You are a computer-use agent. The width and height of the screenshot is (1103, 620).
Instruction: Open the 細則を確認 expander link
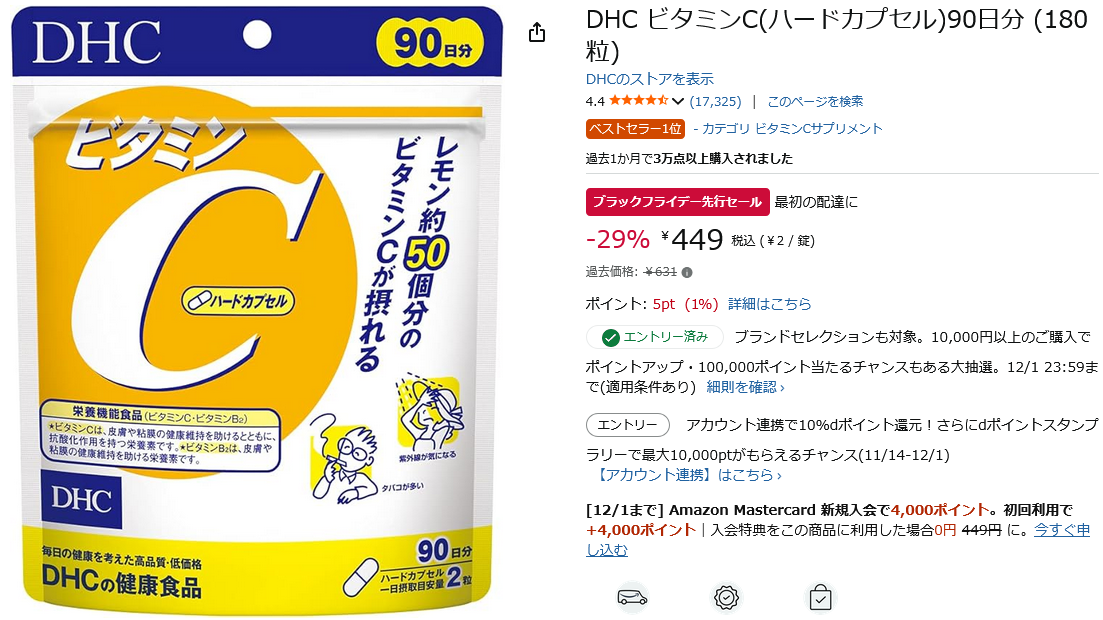click(x=745, y=387)
